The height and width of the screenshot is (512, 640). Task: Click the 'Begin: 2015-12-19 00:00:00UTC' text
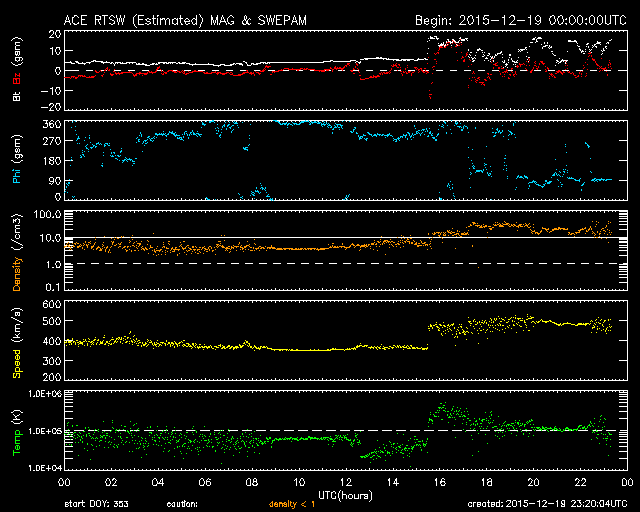tap(521, 20)
